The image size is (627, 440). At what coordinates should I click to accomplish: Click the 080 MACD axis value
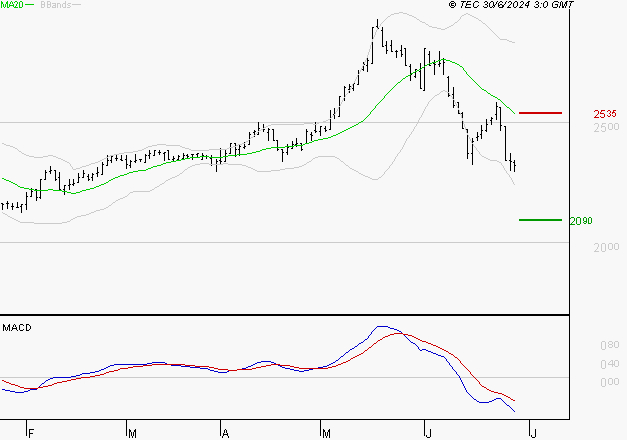click(x=610, y=345)
